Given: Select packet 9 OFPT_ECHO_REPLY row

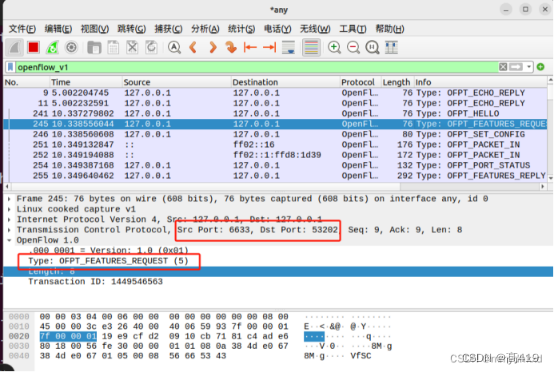Looking at the screenshot, I should [x=275, y=93].
